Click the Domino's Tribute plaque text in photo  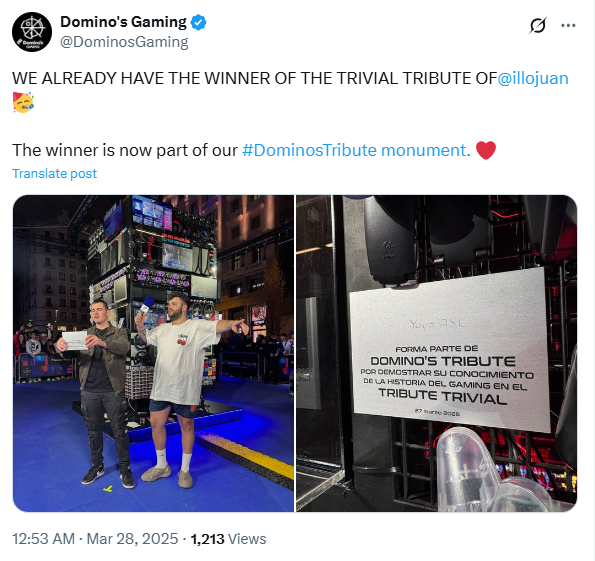click(443, 361)
